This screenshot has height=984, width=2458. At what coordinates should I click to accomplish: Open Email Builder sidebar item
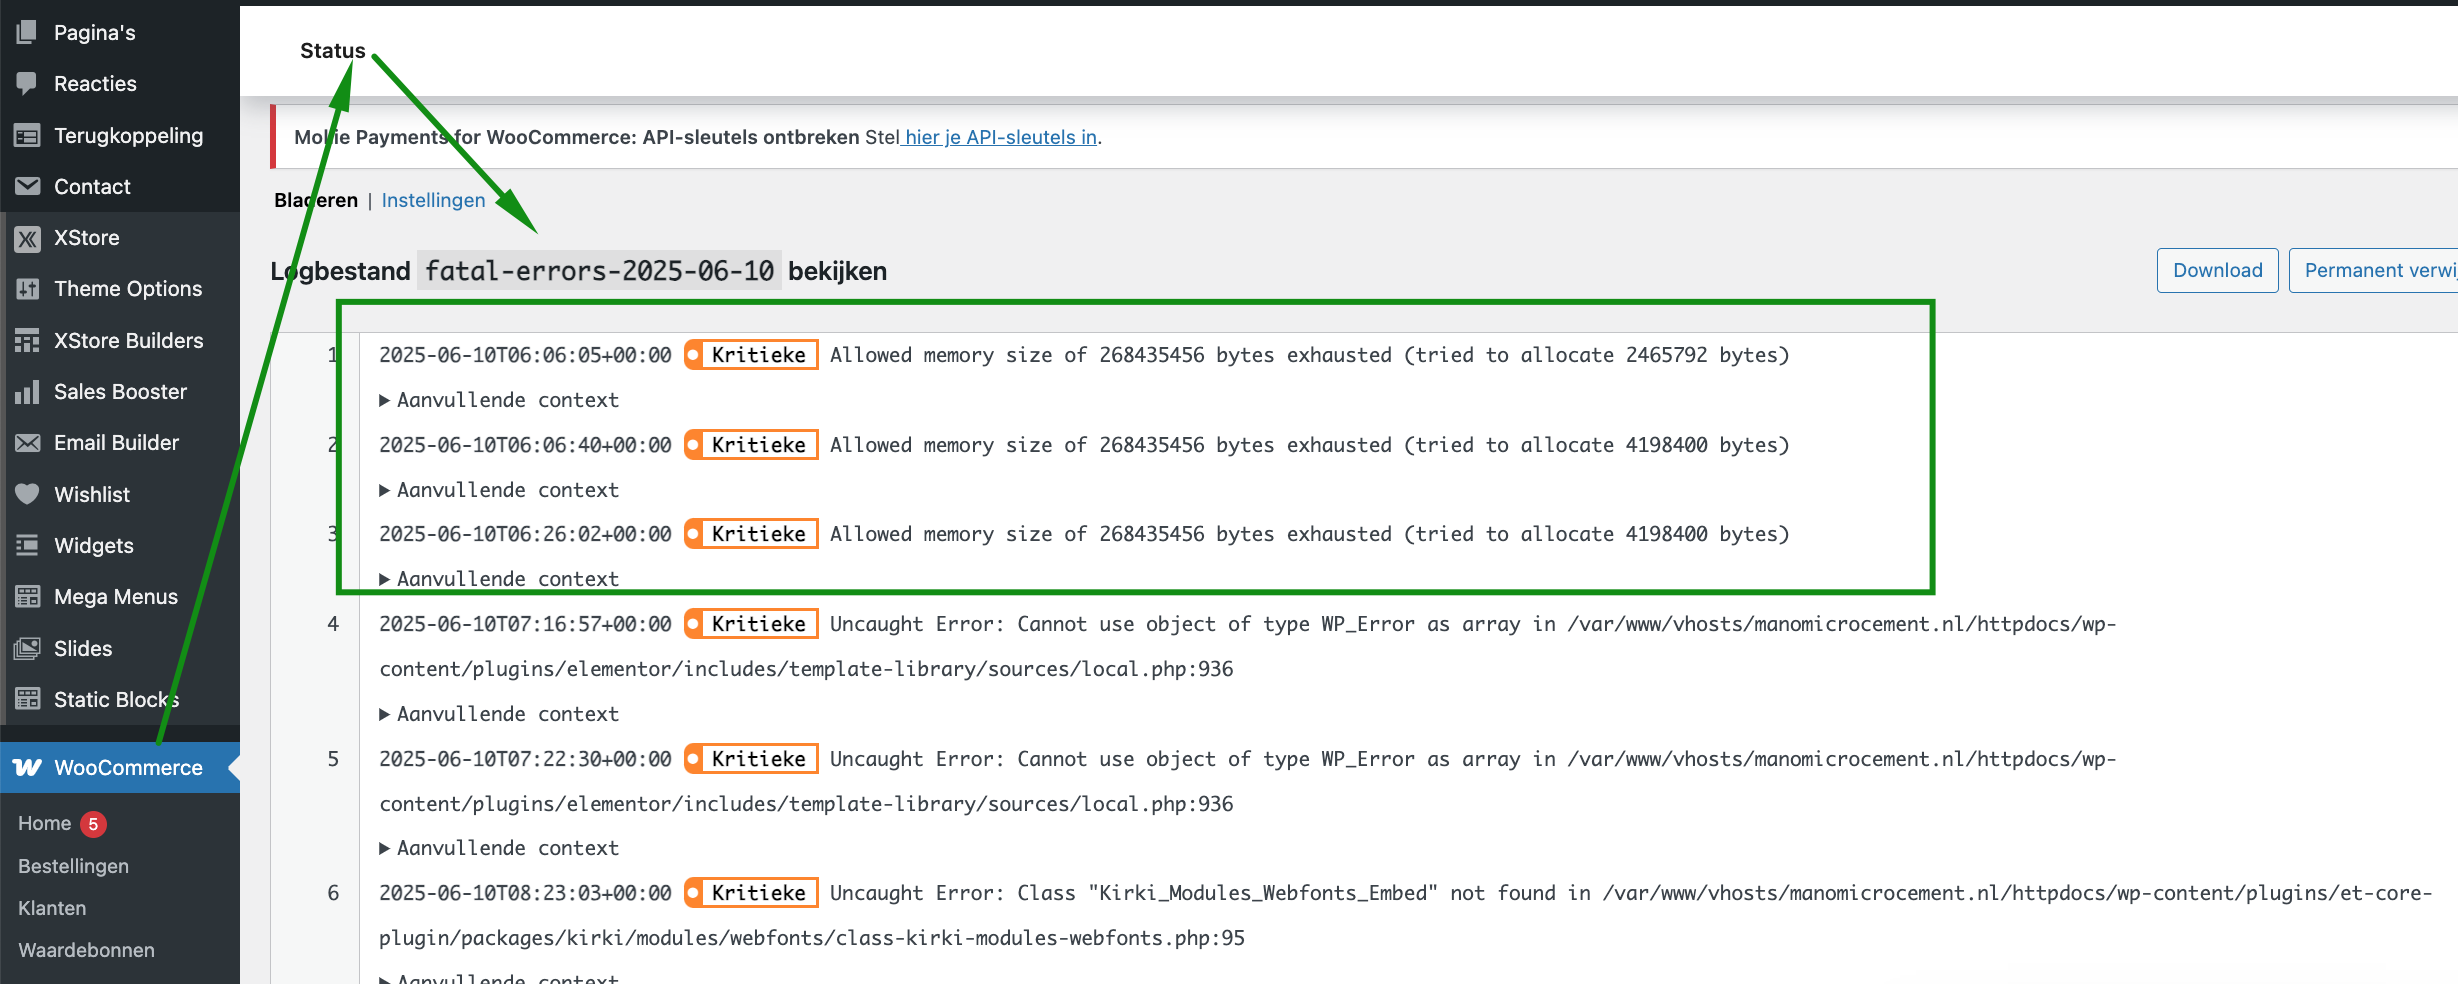(116, 443)
